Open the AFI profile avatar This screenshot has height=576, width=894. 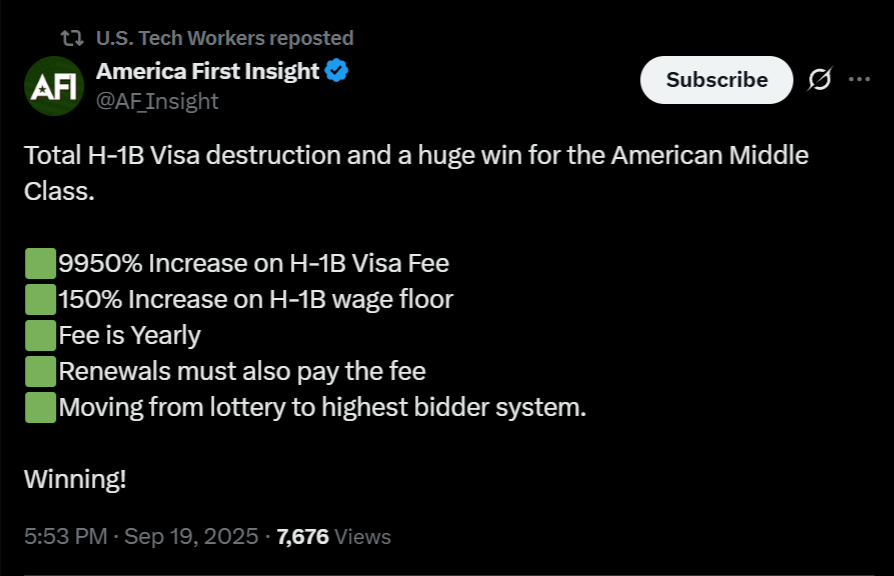point(54,86)
